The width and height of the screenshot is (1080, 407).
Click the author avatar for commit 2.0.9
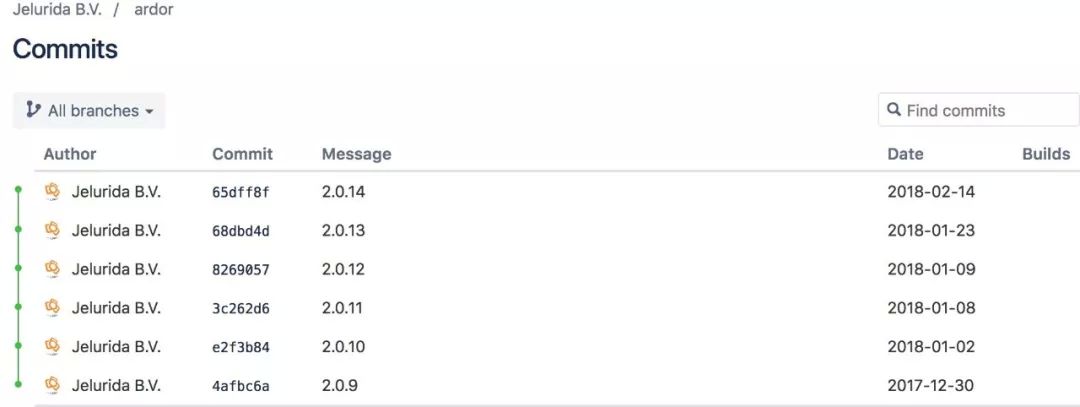(52, 385)
